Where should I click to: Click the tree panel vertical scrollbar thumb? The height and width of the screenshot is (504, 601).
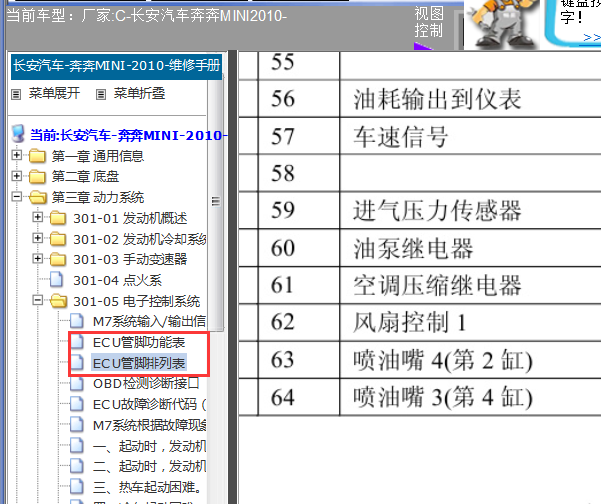[216, 201]
